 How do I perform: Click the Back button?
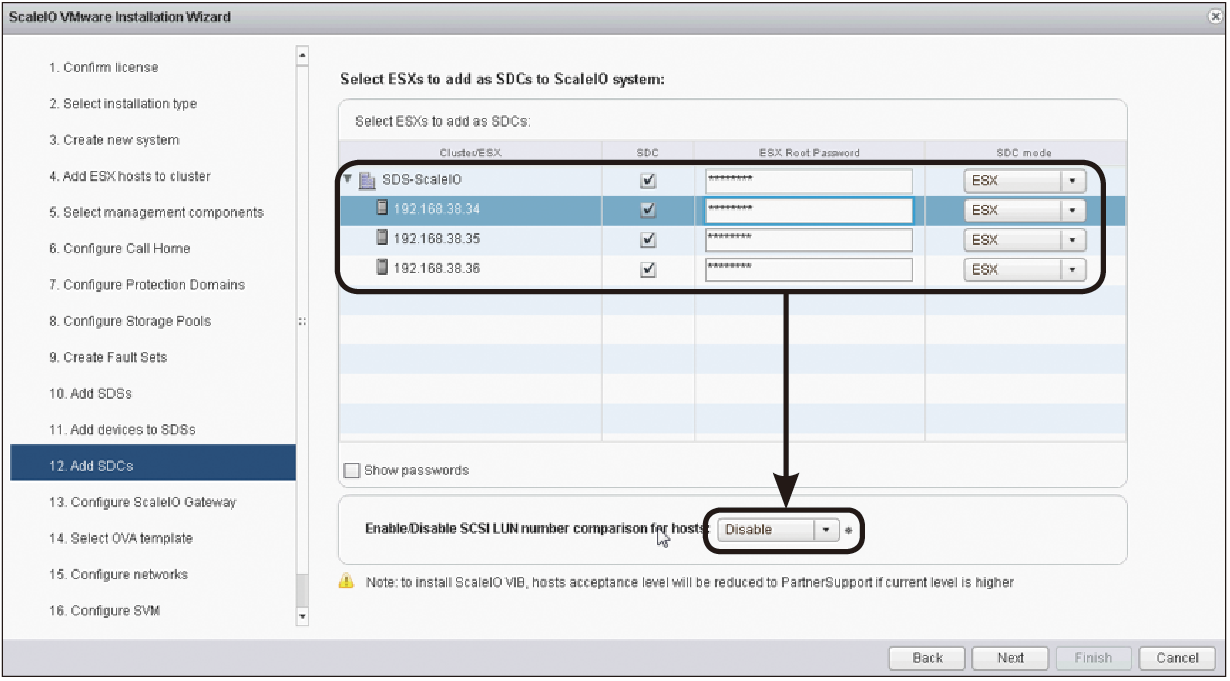[x=928, y=658]
